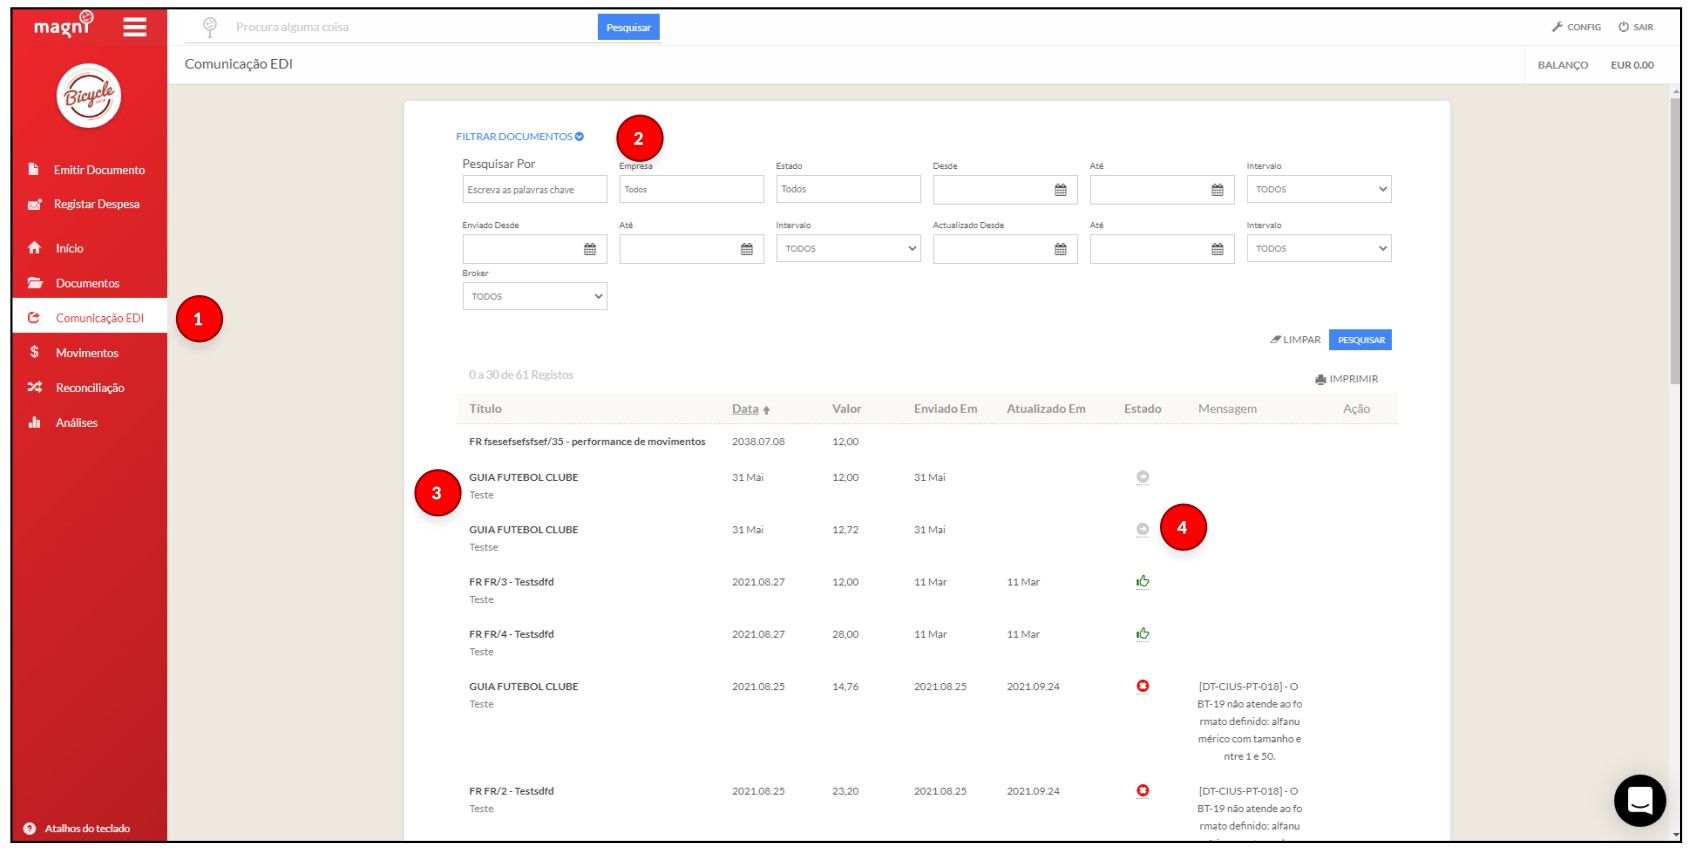Click the Reconciliação shuffle icon

34,387
